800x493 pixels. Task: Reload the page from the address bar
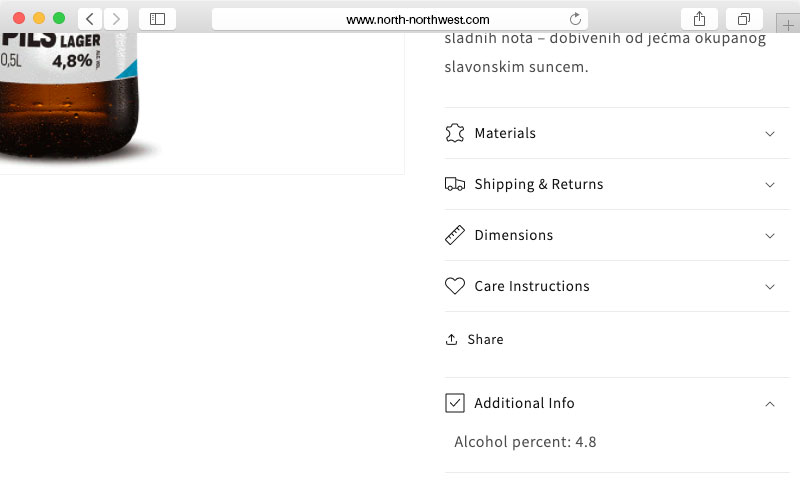[575, 19]
